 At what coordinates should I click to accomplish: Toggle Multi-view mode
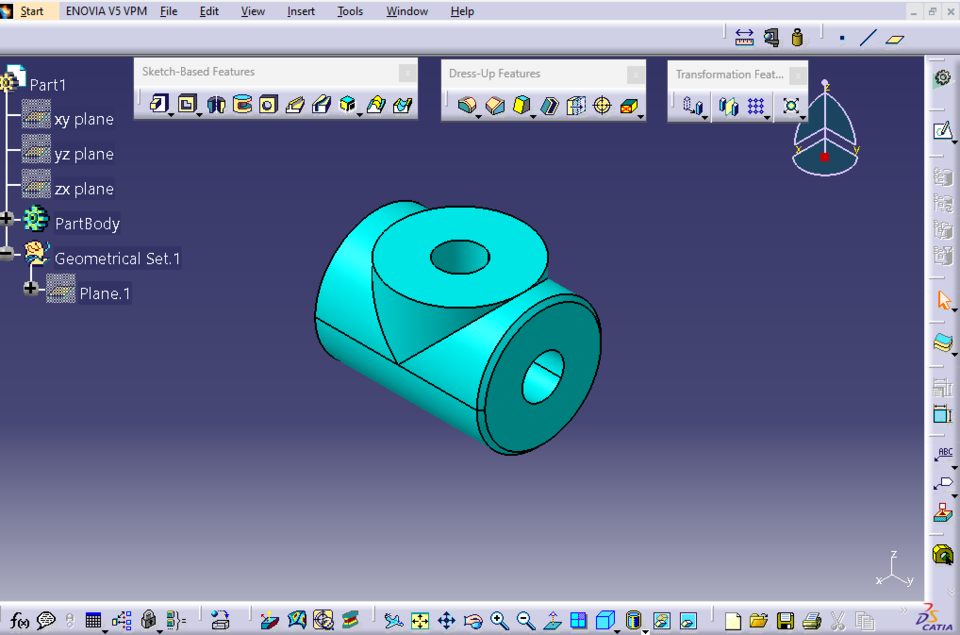(x=578, y=620)
